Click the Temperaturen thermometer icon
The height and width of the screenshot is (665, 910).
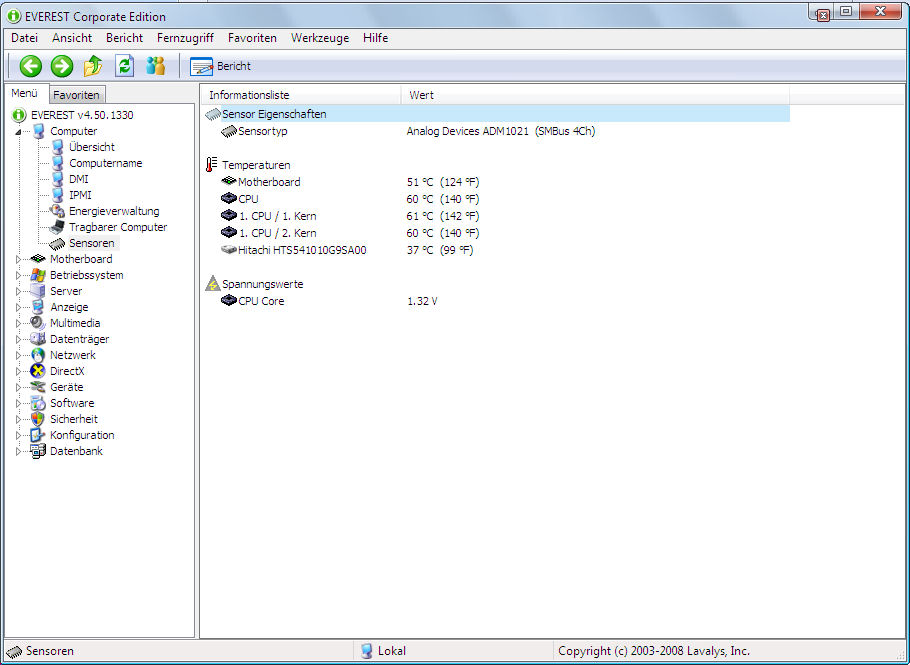click(x=212, y=165)
